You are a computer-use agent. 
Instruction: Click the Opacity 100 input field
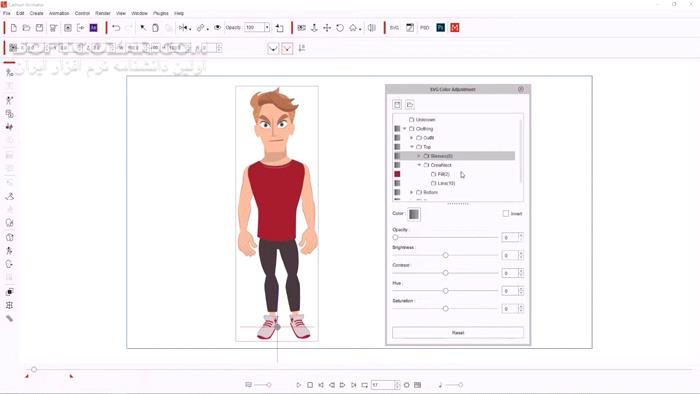coord(254,28)
